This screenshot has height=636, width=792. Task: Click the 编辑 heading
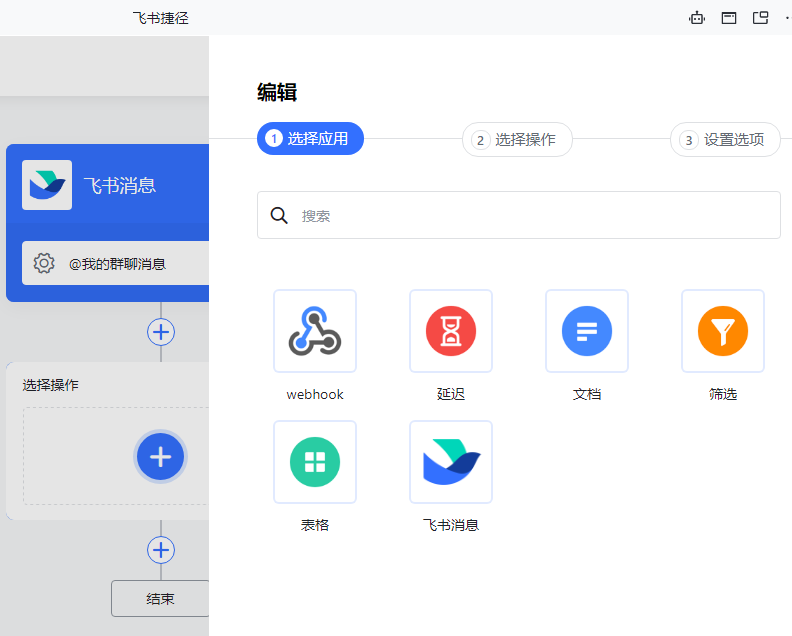click(277, 92)
